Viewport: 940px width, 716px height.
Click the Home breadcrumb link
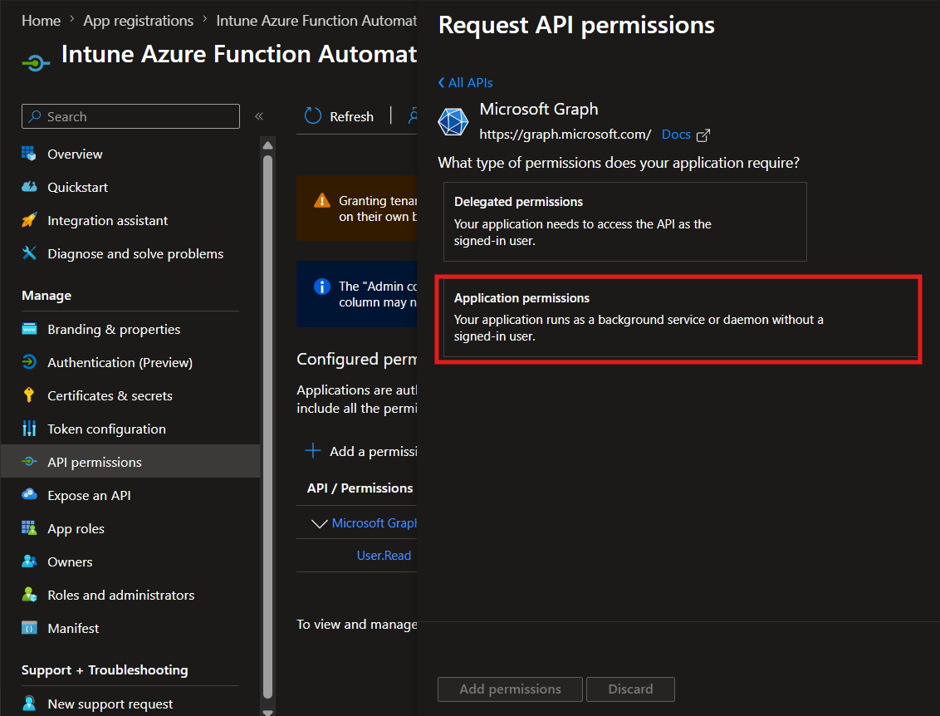41,20
